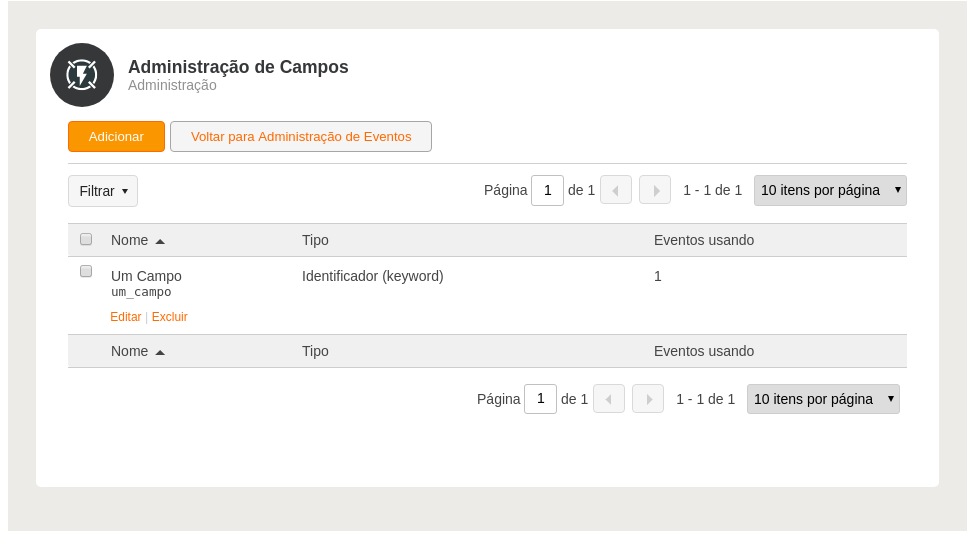Viewport: 975px width, 540px height.
Task: Click the Excluir link for Um Campo
Action: 169,317
